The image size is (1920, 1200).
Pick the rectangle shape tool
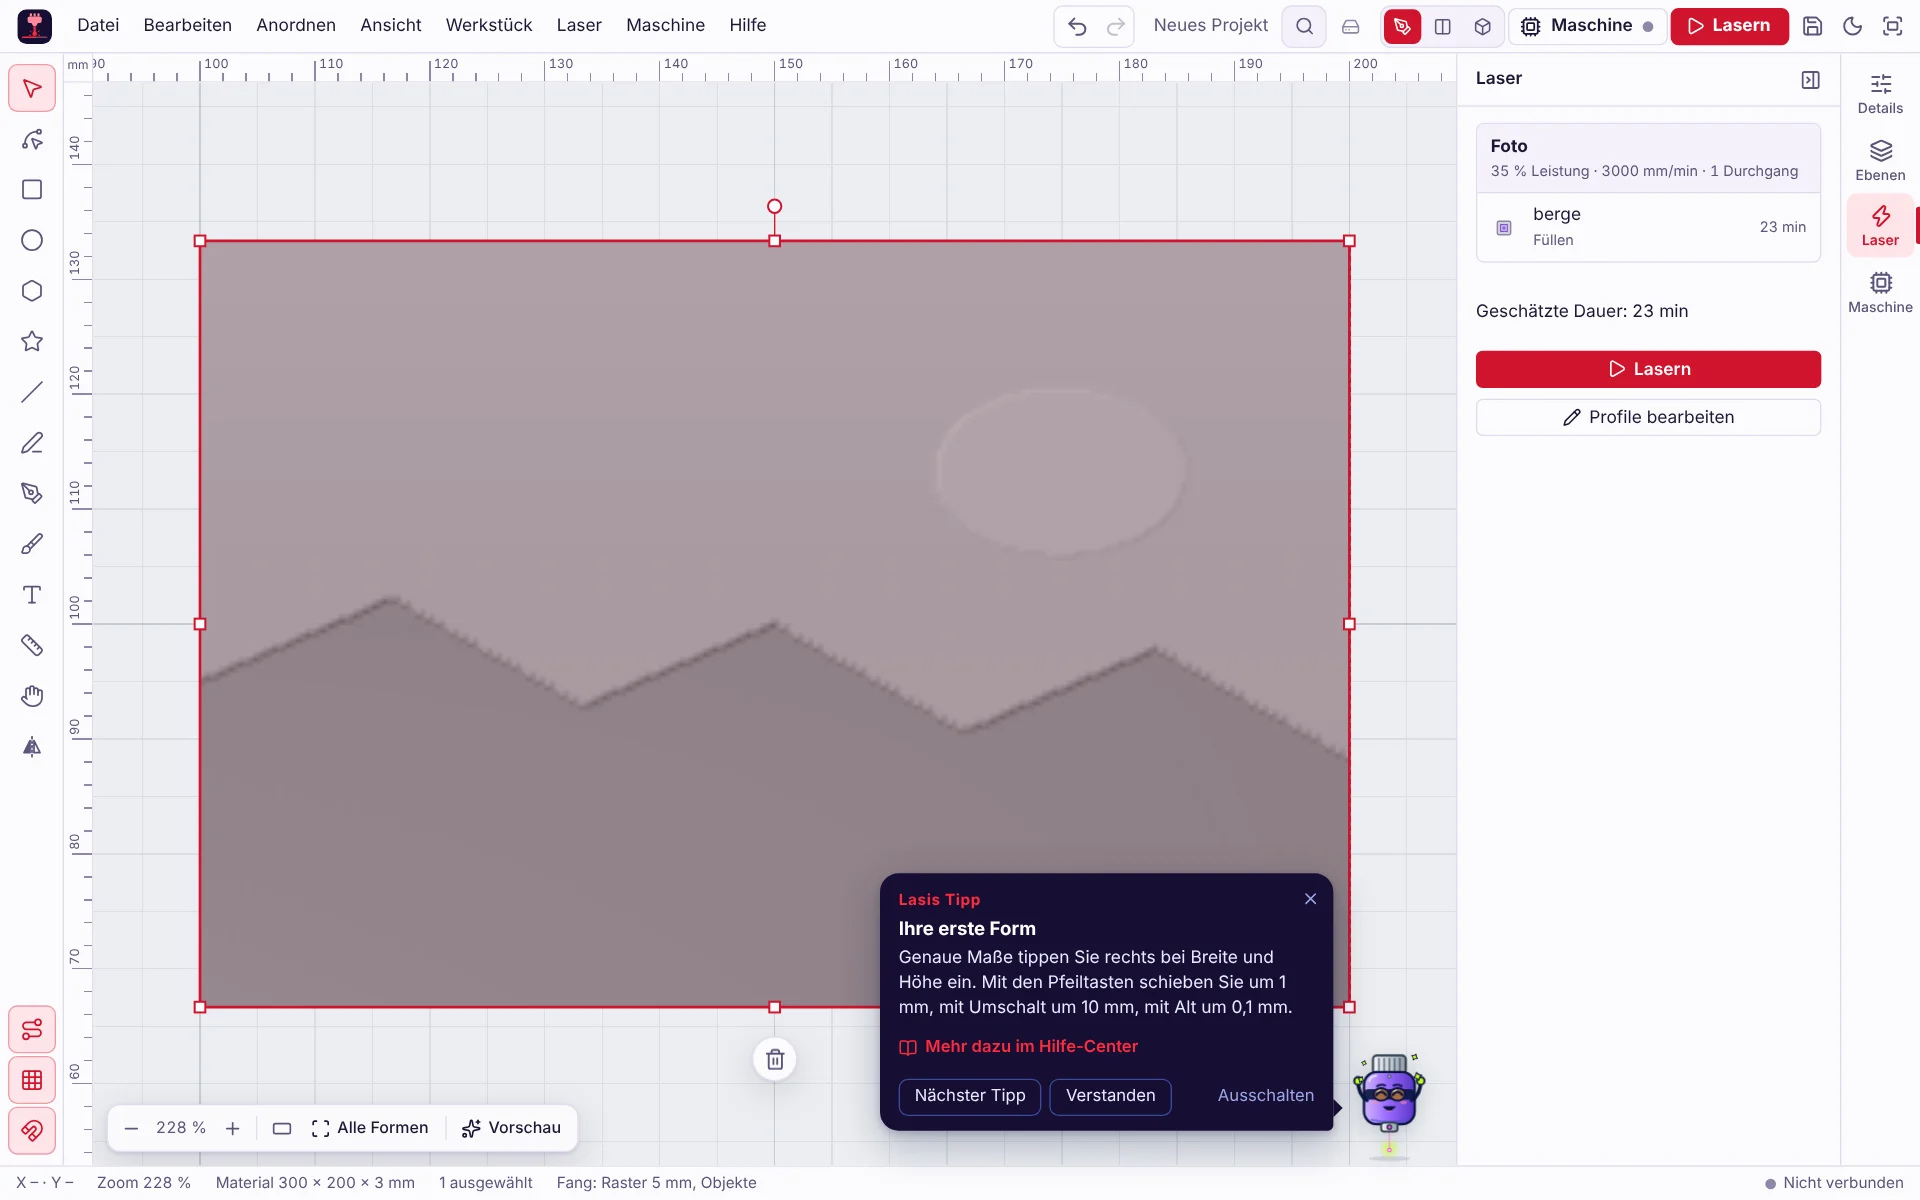[x=32, y=190]
